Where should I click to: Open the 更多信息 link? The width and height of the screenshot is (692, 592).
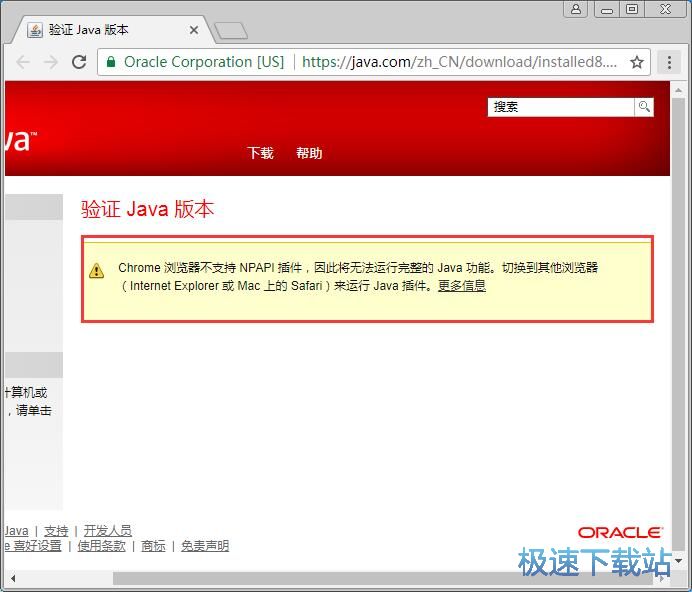(x=462, y=286)
